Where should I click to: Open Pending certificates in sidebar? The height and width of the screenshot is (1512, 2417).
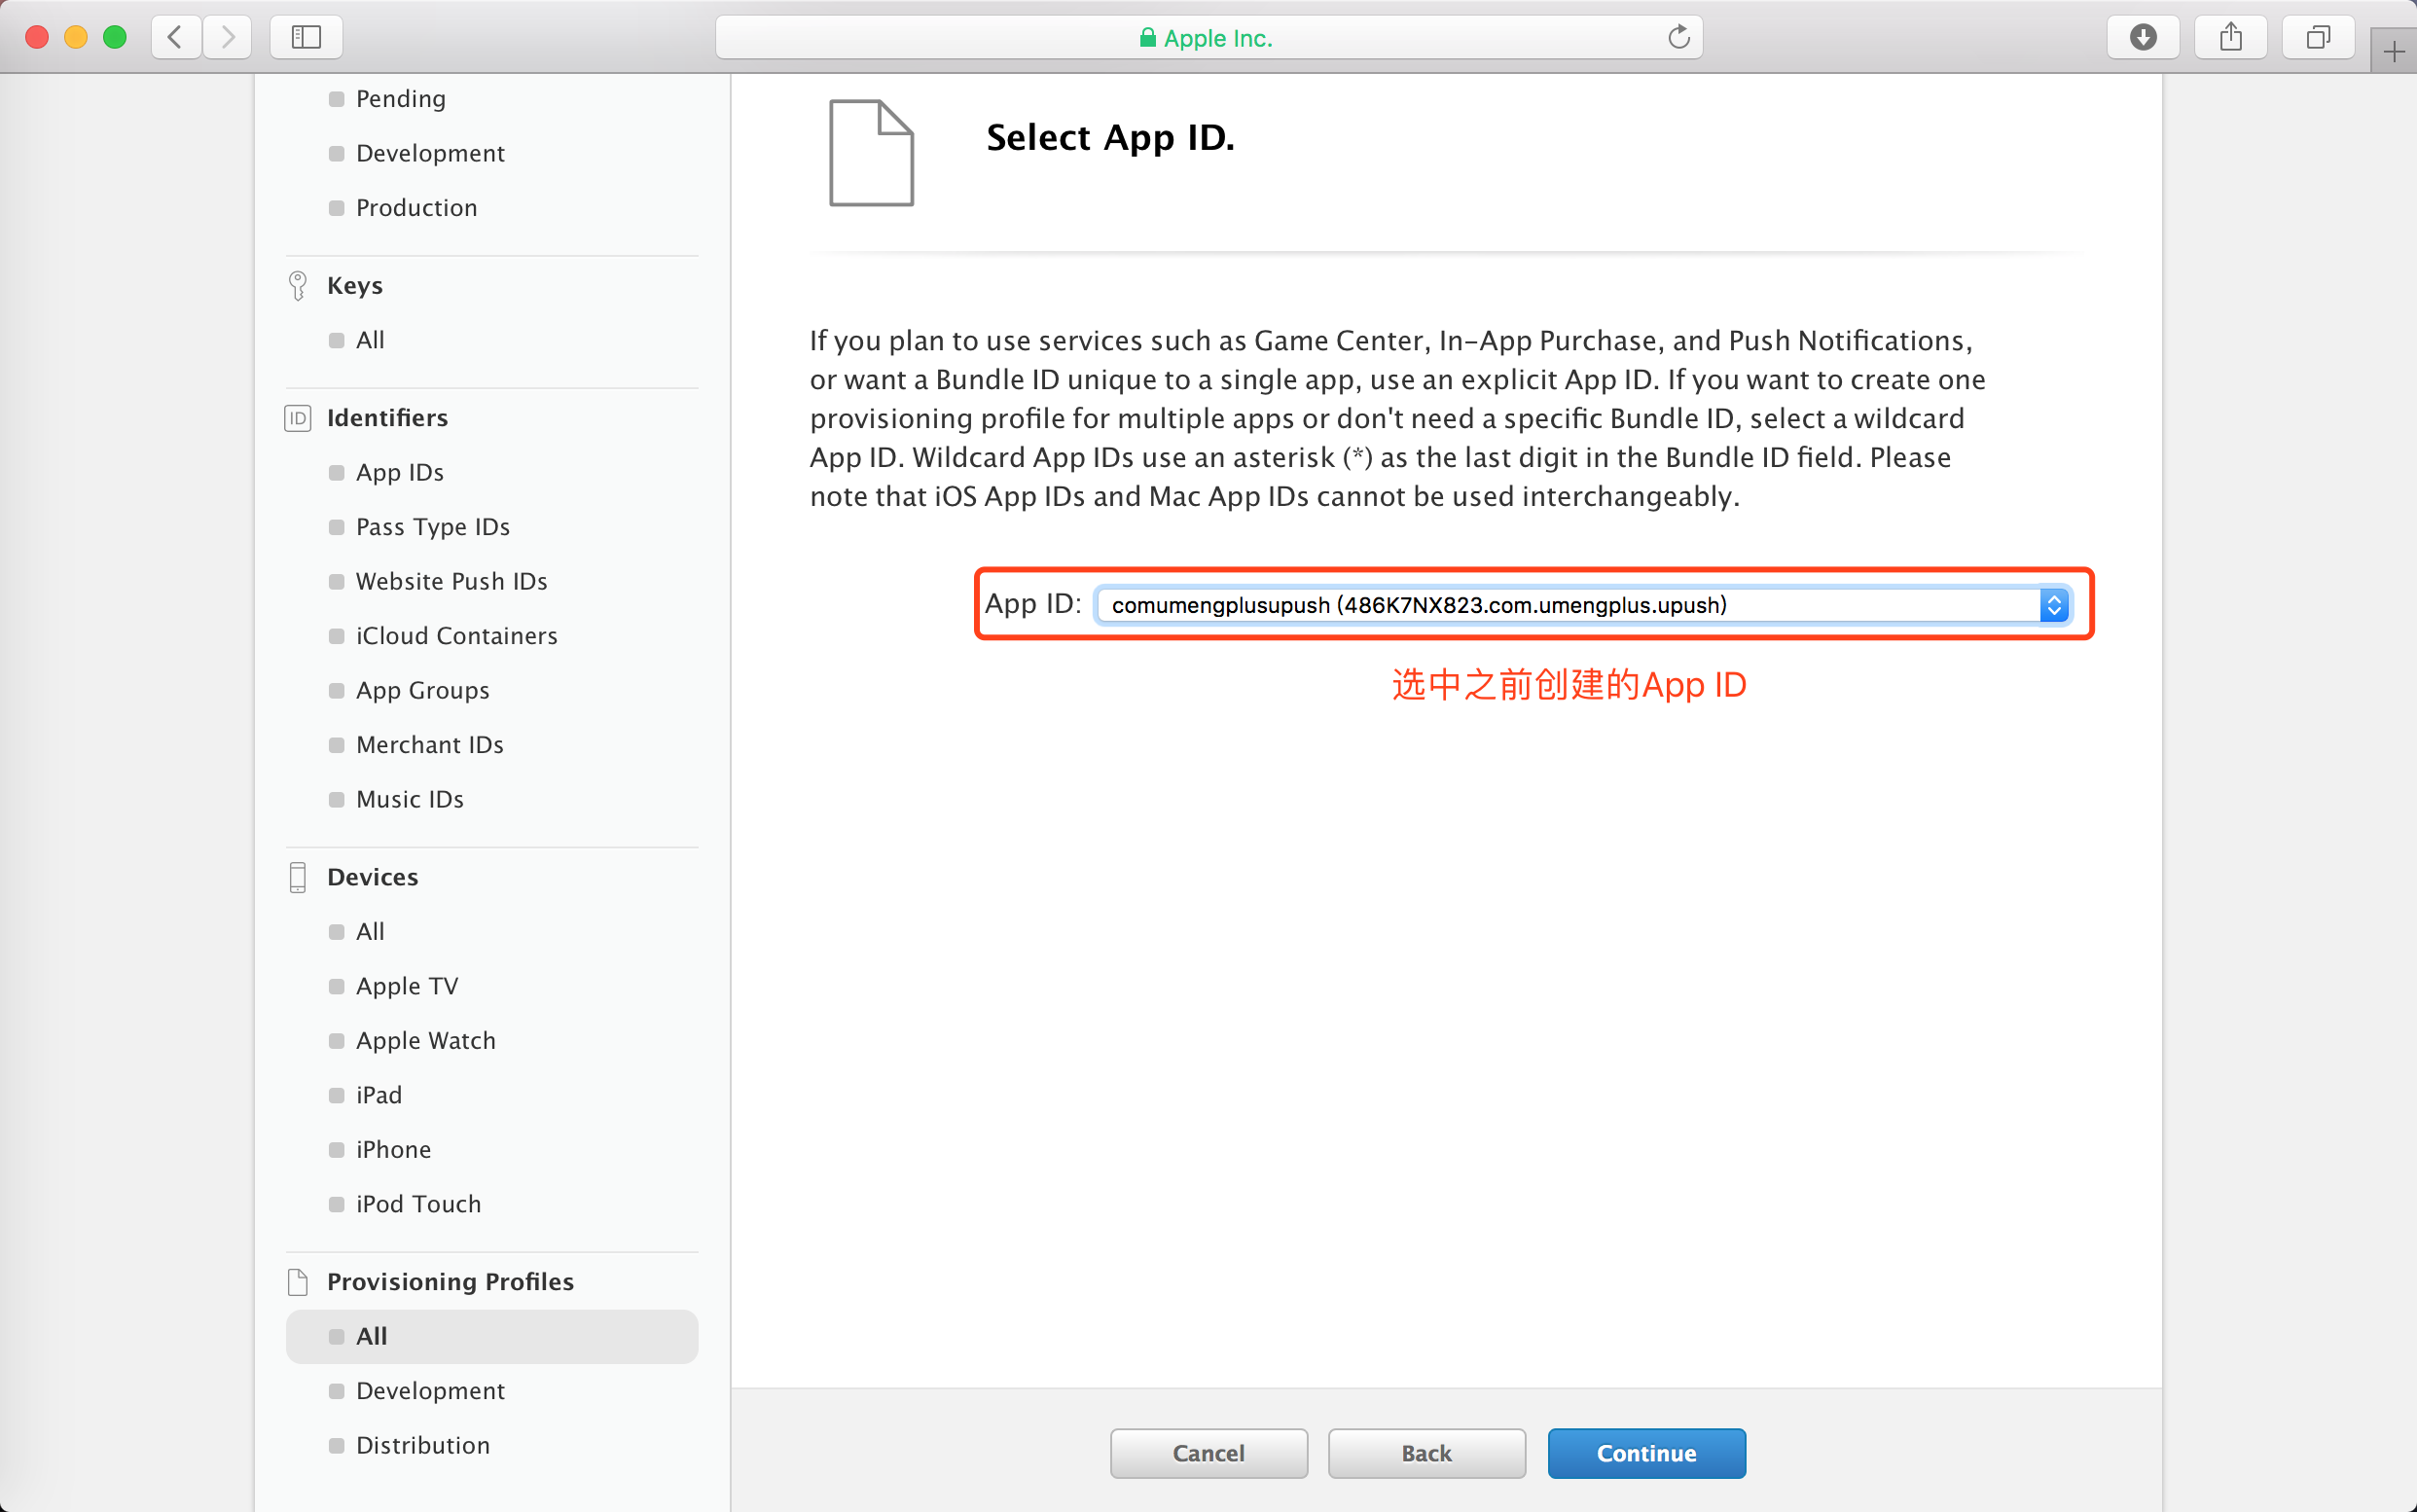coord(401,99)
